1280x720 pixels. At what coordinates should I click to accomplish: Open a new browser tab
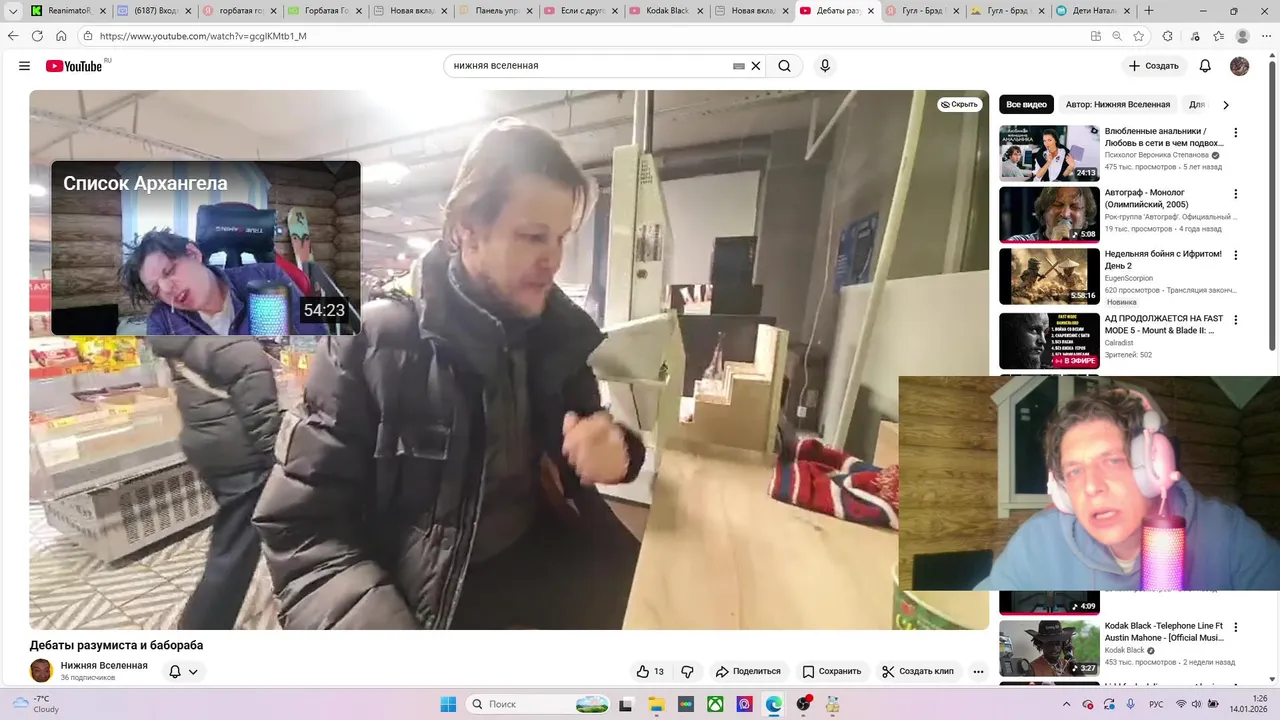tap(1149, 11)
